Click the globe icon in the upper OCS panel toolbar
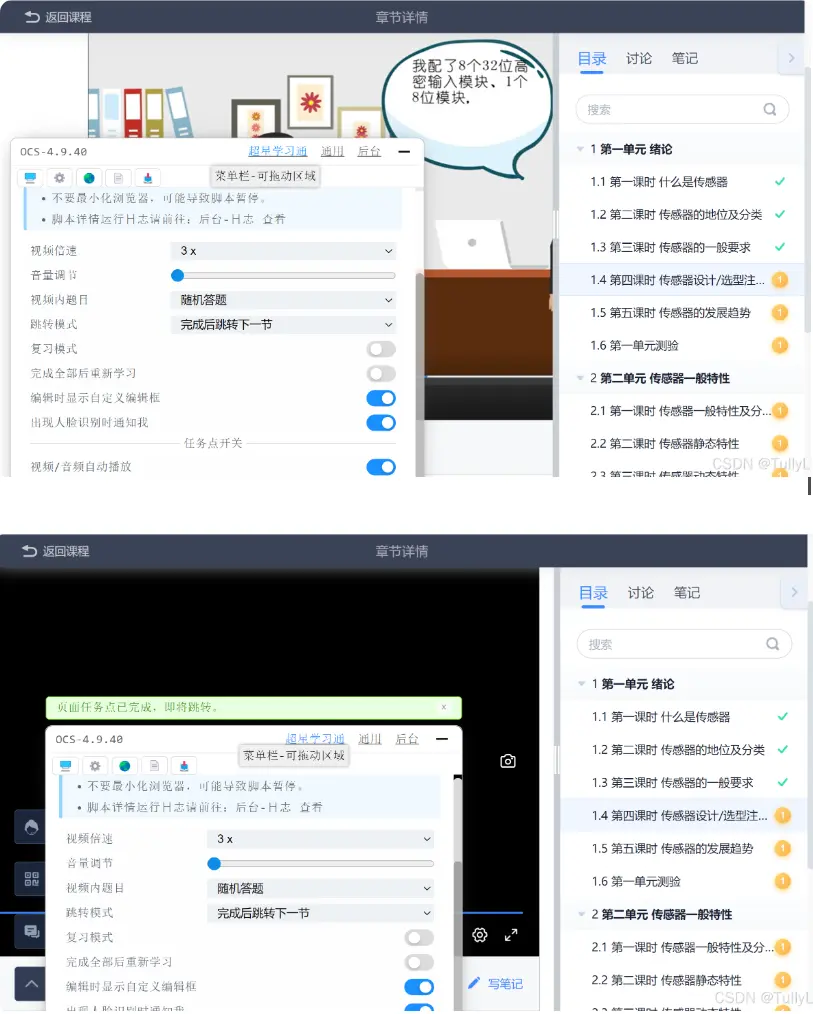The height and width of the screenshot is (1014, 813). (89, 177)
